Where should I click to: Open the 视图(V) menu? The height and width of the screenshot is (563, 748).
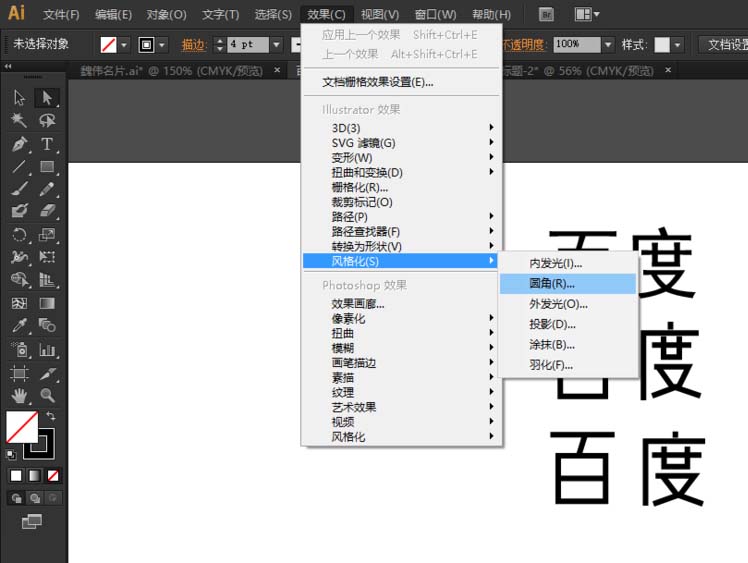[x=380, y=14]
